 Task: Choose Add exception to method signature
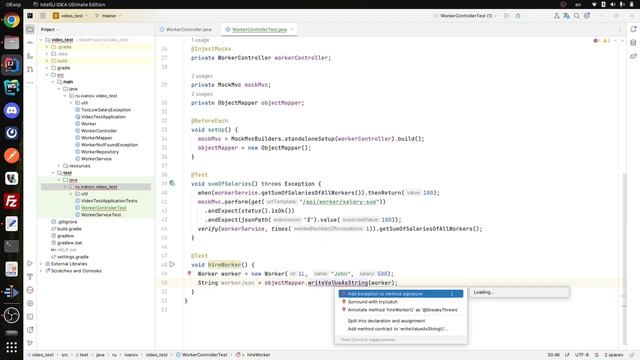point(401,294)
